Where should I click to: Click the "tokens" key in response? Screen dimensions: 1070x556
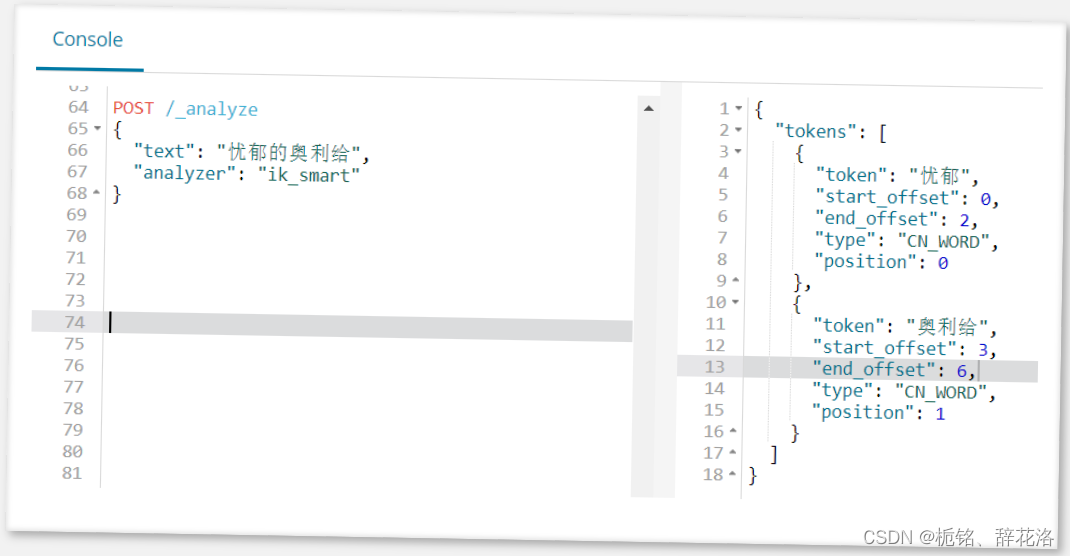click(815, 131)
